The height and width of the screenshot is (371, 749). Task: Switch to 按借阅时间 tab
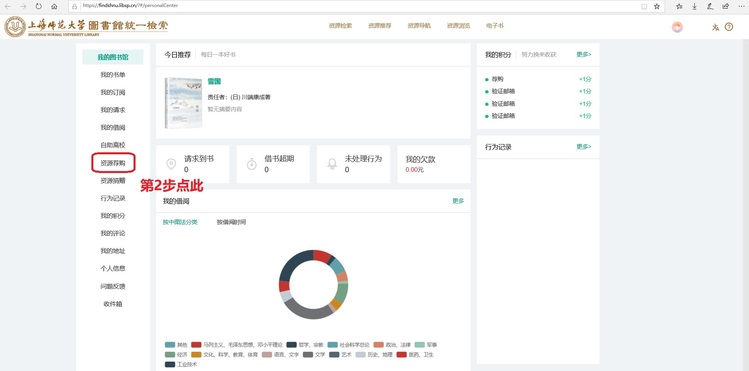coord(231,222)
